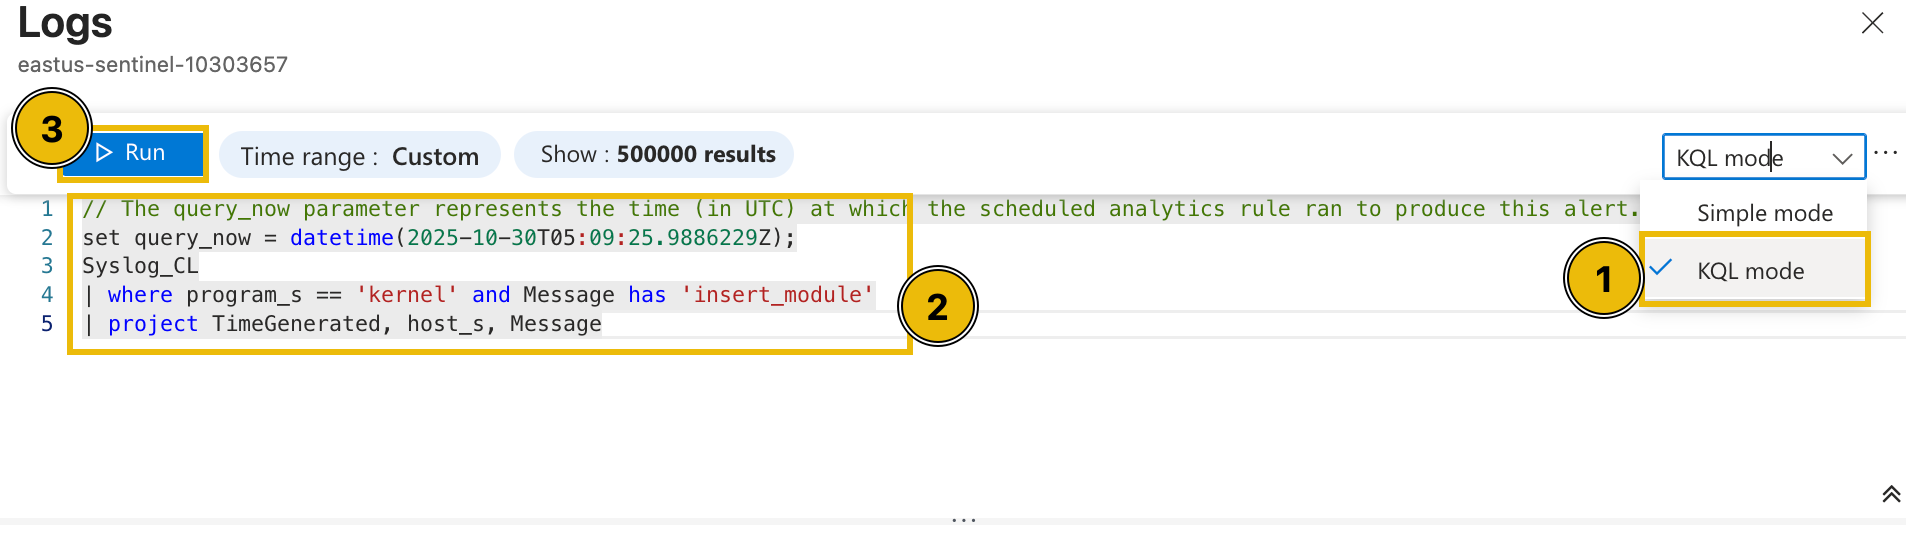Screen dimensions: 1906x536
Task: Collapse the query editor with the double chevron
Action: 1890,494
